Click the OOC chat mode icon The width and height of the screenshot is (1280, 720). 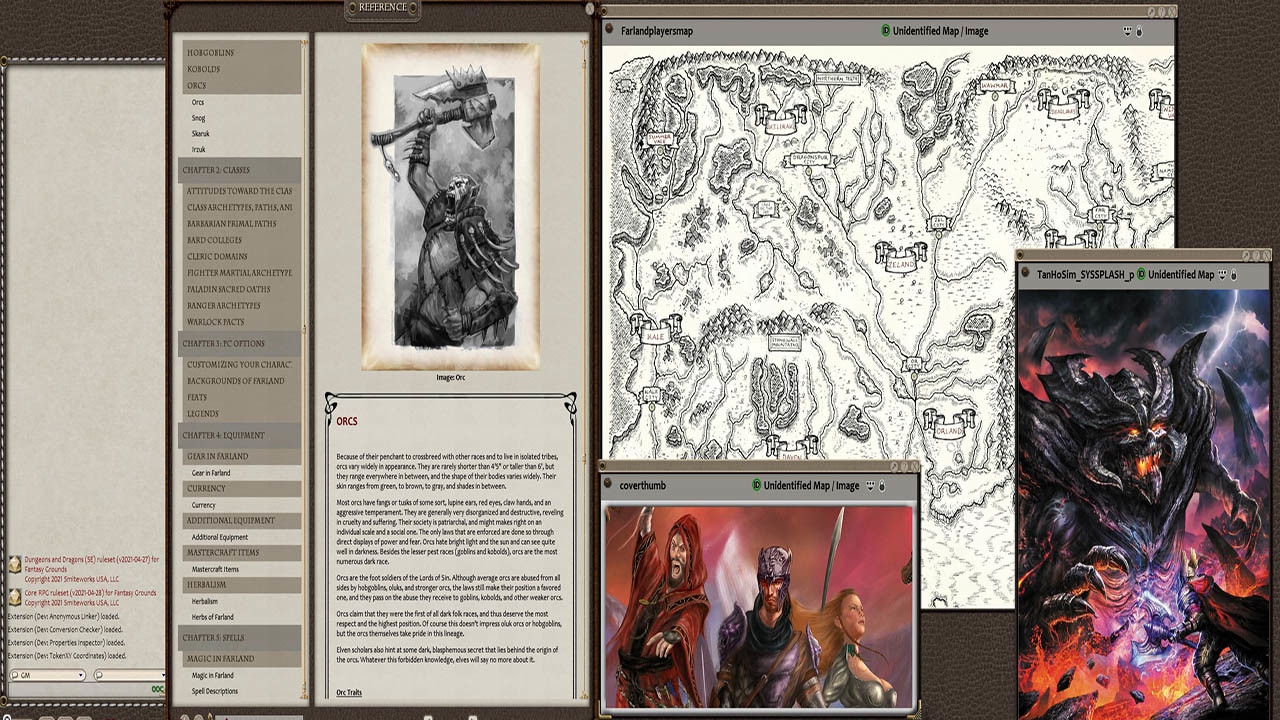coord(157,688)
